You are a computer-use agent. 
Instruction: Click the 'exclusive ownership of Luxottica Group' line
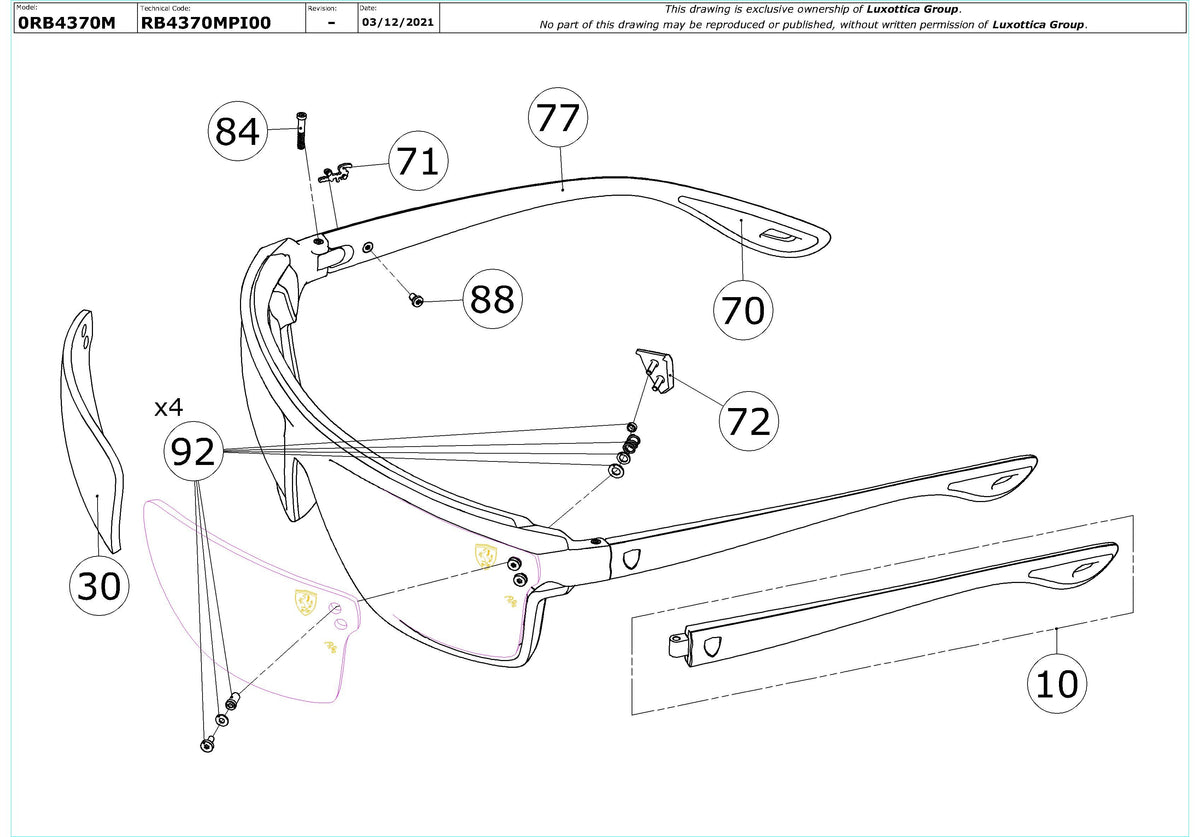tap(812, 9)
